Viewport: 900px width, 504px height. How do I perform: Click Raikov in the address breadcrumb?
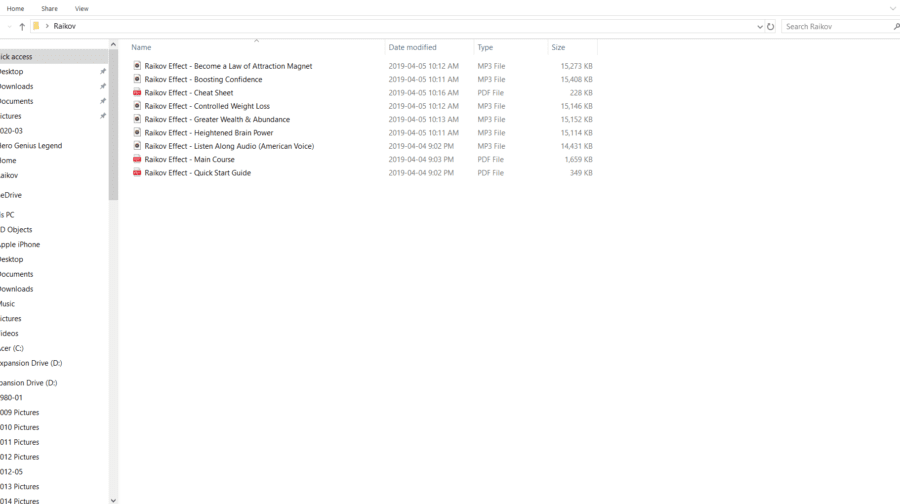coord(64,26)
